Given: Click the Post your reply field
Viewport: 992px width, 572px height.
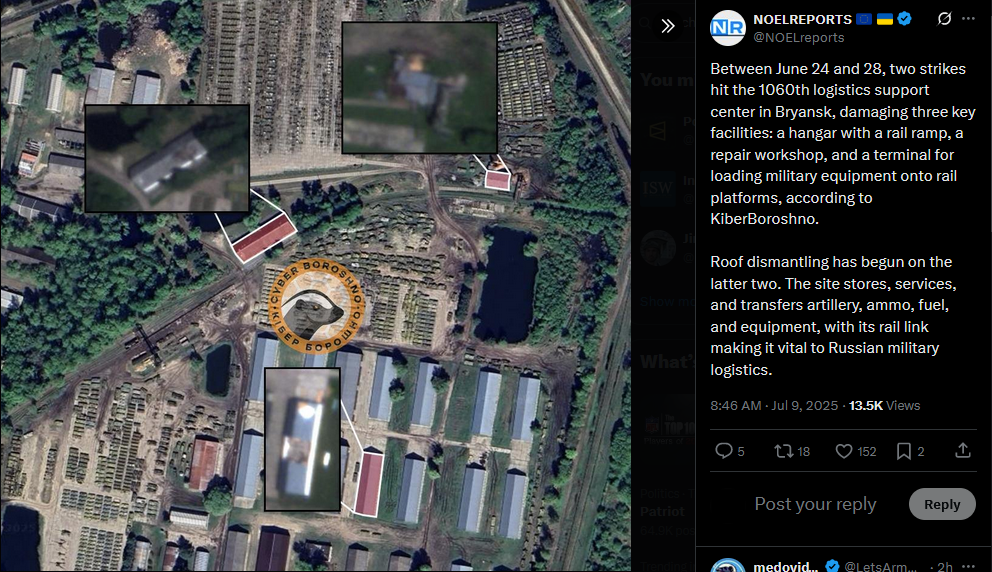Looking at the screenshot, I should pos(815,504).
